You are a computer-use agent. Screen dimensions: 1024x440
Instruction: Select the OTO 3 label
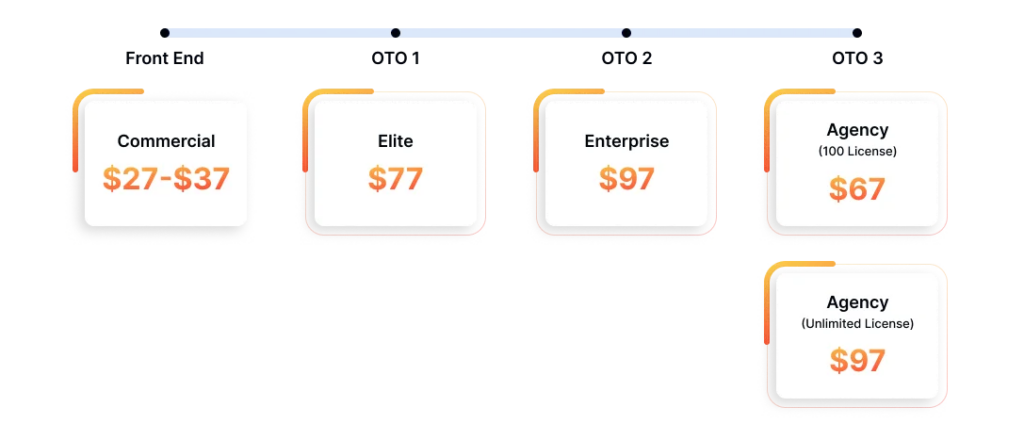(x=857, y=58)
